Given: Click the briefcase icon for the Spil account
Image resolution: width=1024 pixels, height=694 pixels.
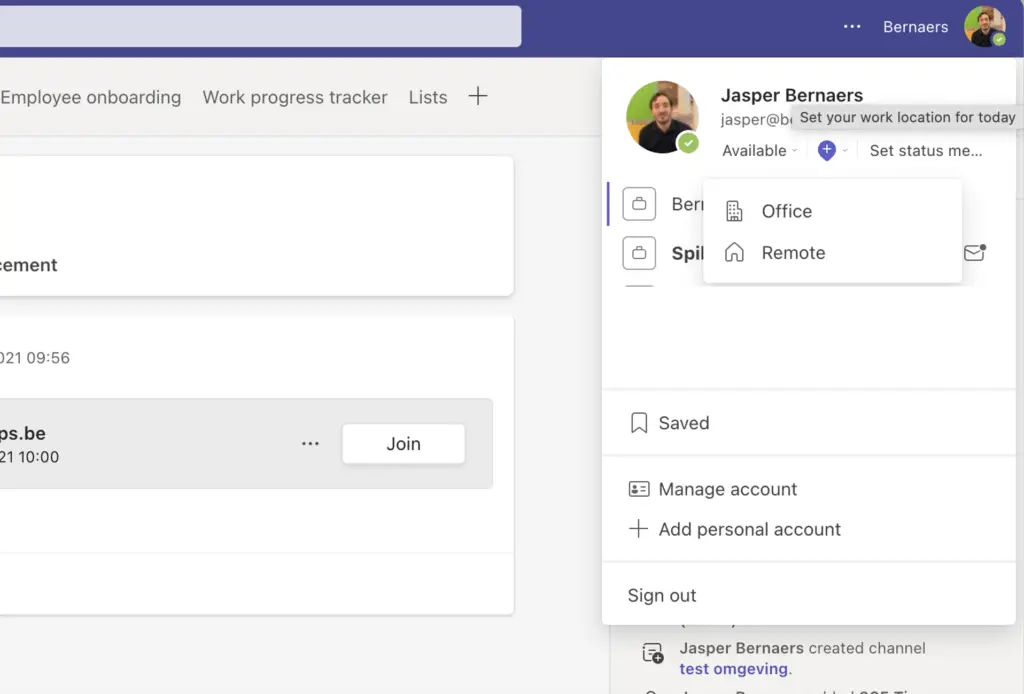Looking at the screenshot, I should coord(639,253).
